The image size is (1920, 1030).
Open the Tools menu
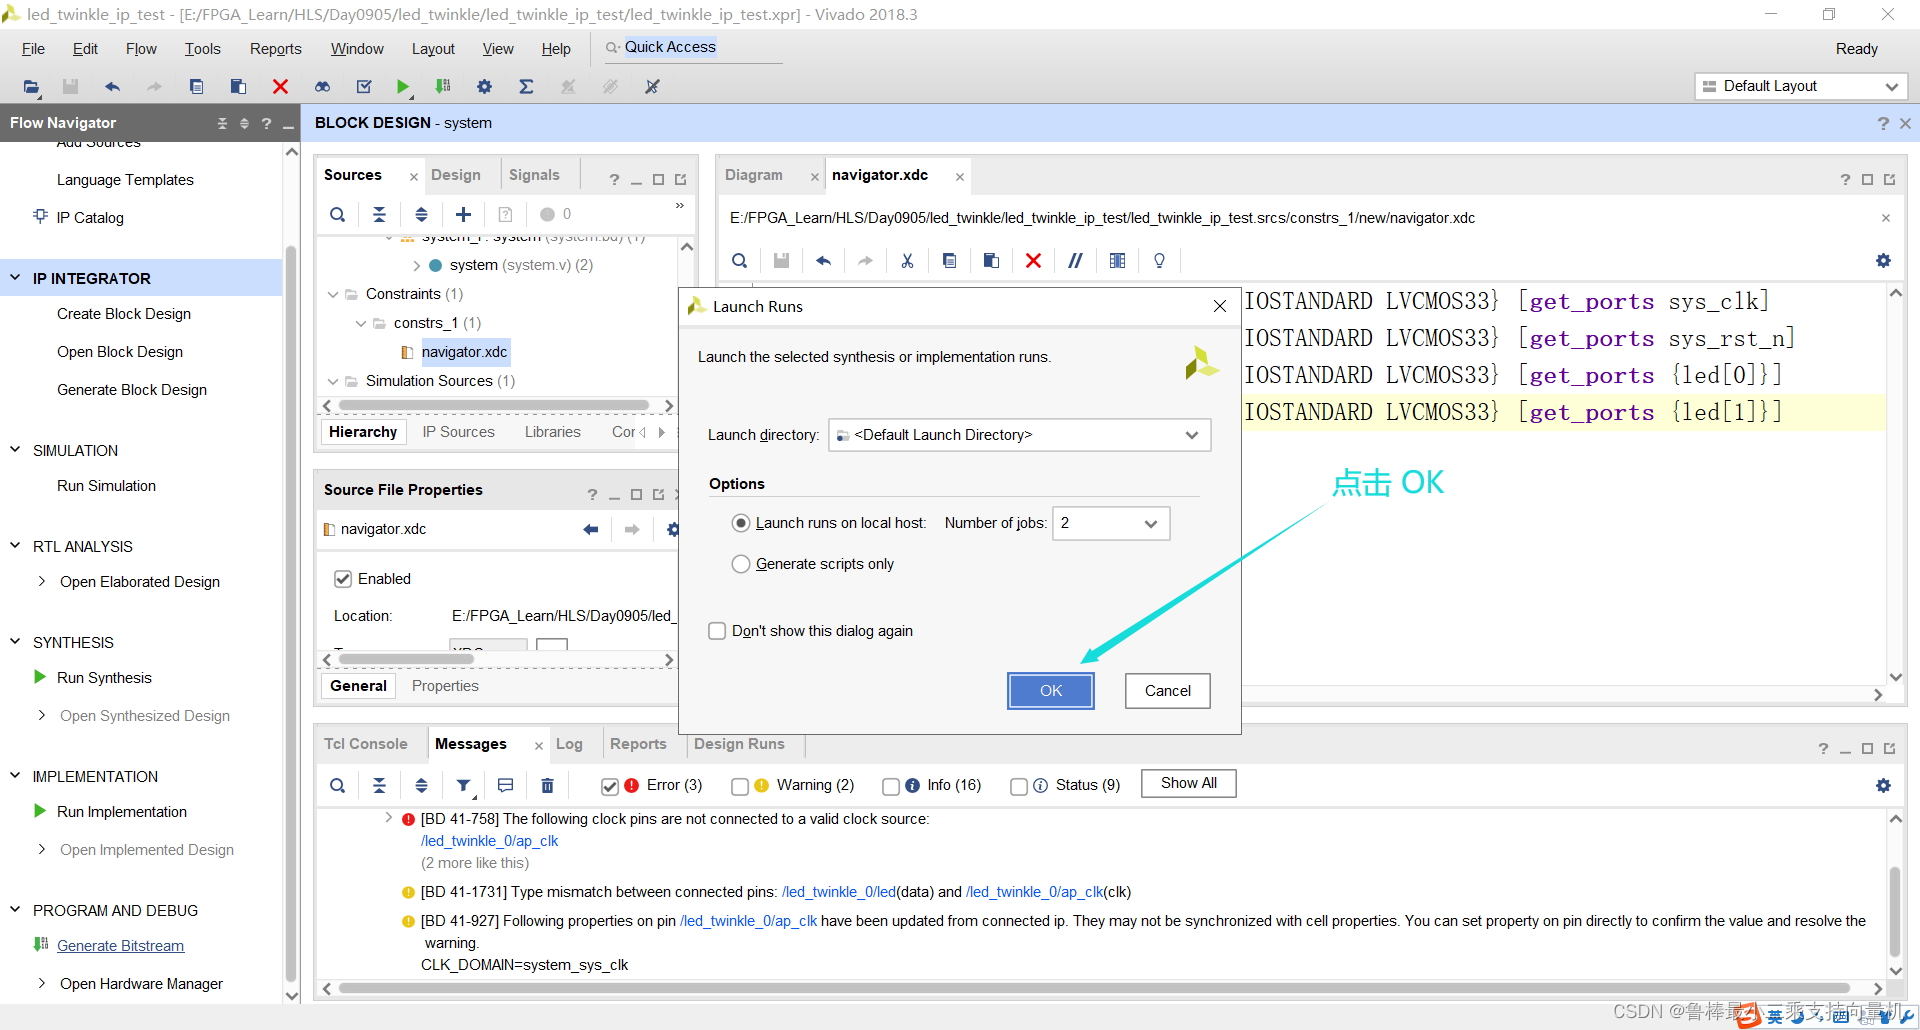pos(202,49)
